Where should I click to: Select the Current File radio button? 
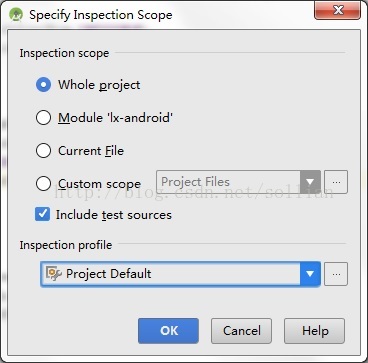tap(43, 151)
